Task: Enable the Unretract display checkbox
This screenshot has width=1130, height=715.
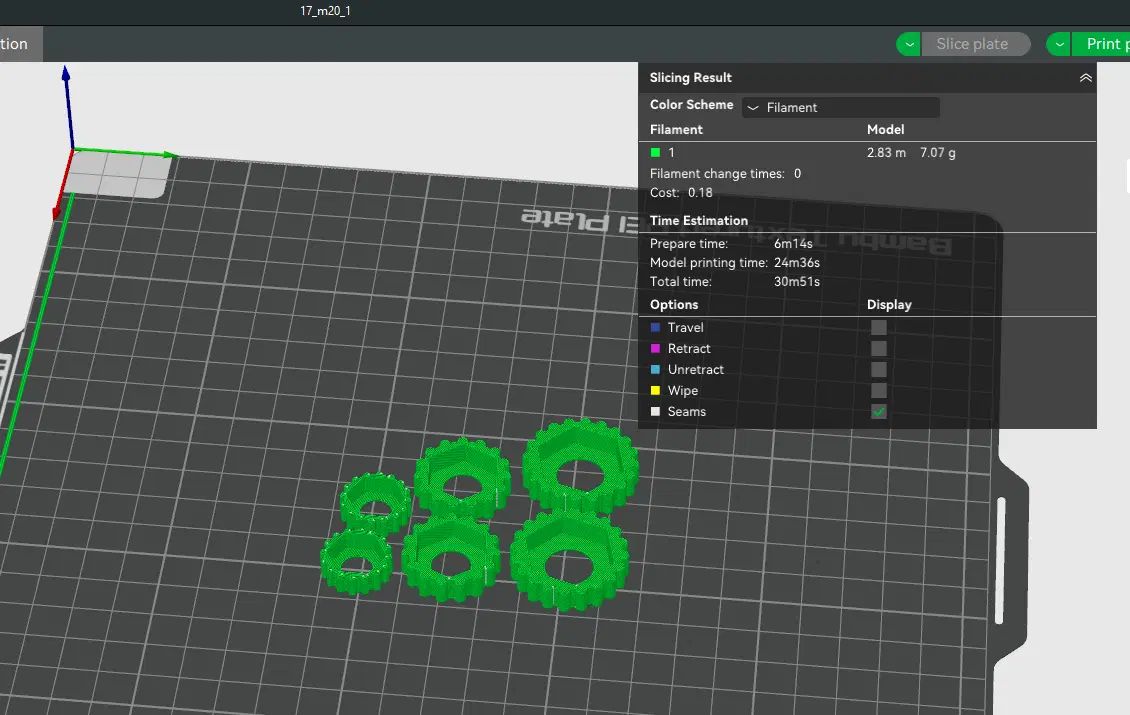Action: (x=878, y=369)
